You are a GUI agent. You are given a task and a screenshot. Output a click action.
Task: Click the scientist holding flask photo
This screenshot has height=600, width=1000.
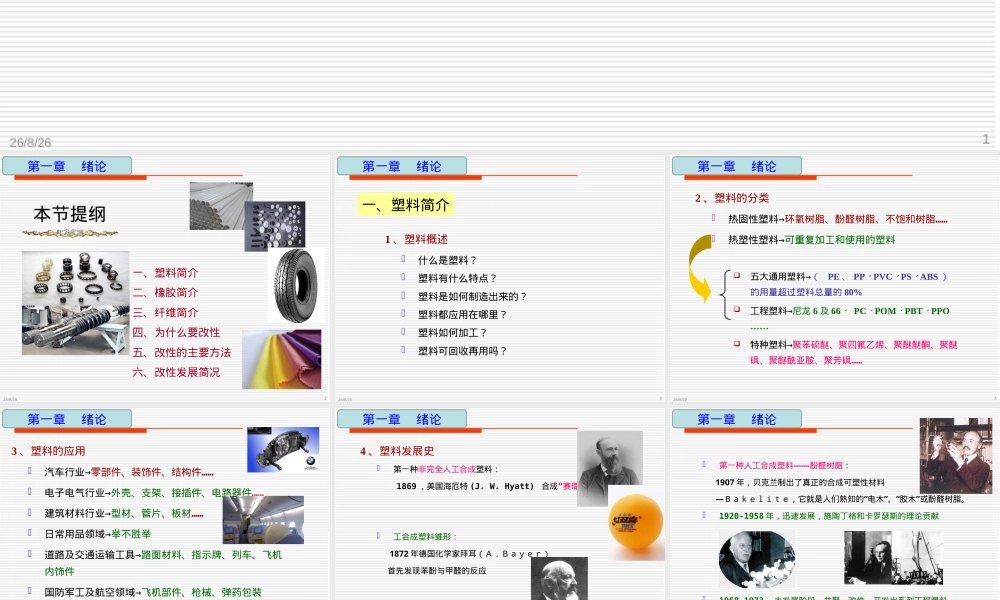pos(956,456)
